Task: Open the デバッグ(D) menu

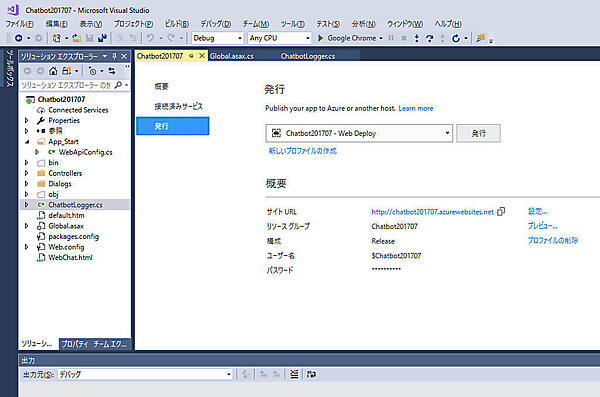Action: point(216,24)
